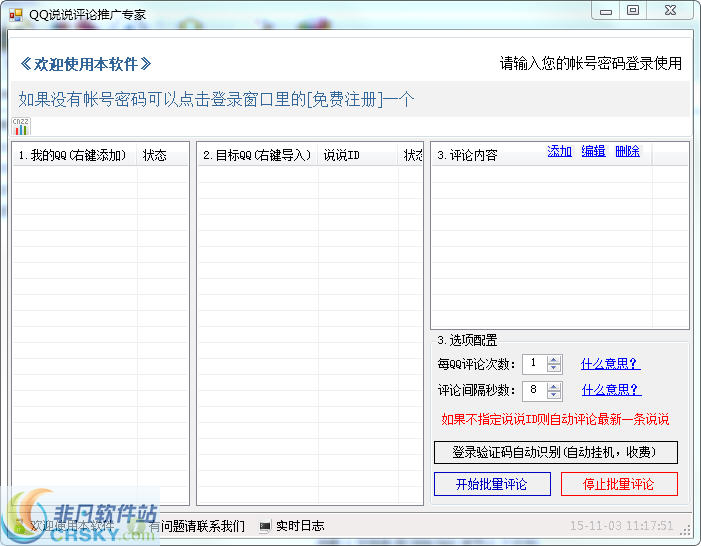Viewport: 701px width, 546px height.
Task: Start batch commenting with 开始批量评论
Action: click(492, 484)
